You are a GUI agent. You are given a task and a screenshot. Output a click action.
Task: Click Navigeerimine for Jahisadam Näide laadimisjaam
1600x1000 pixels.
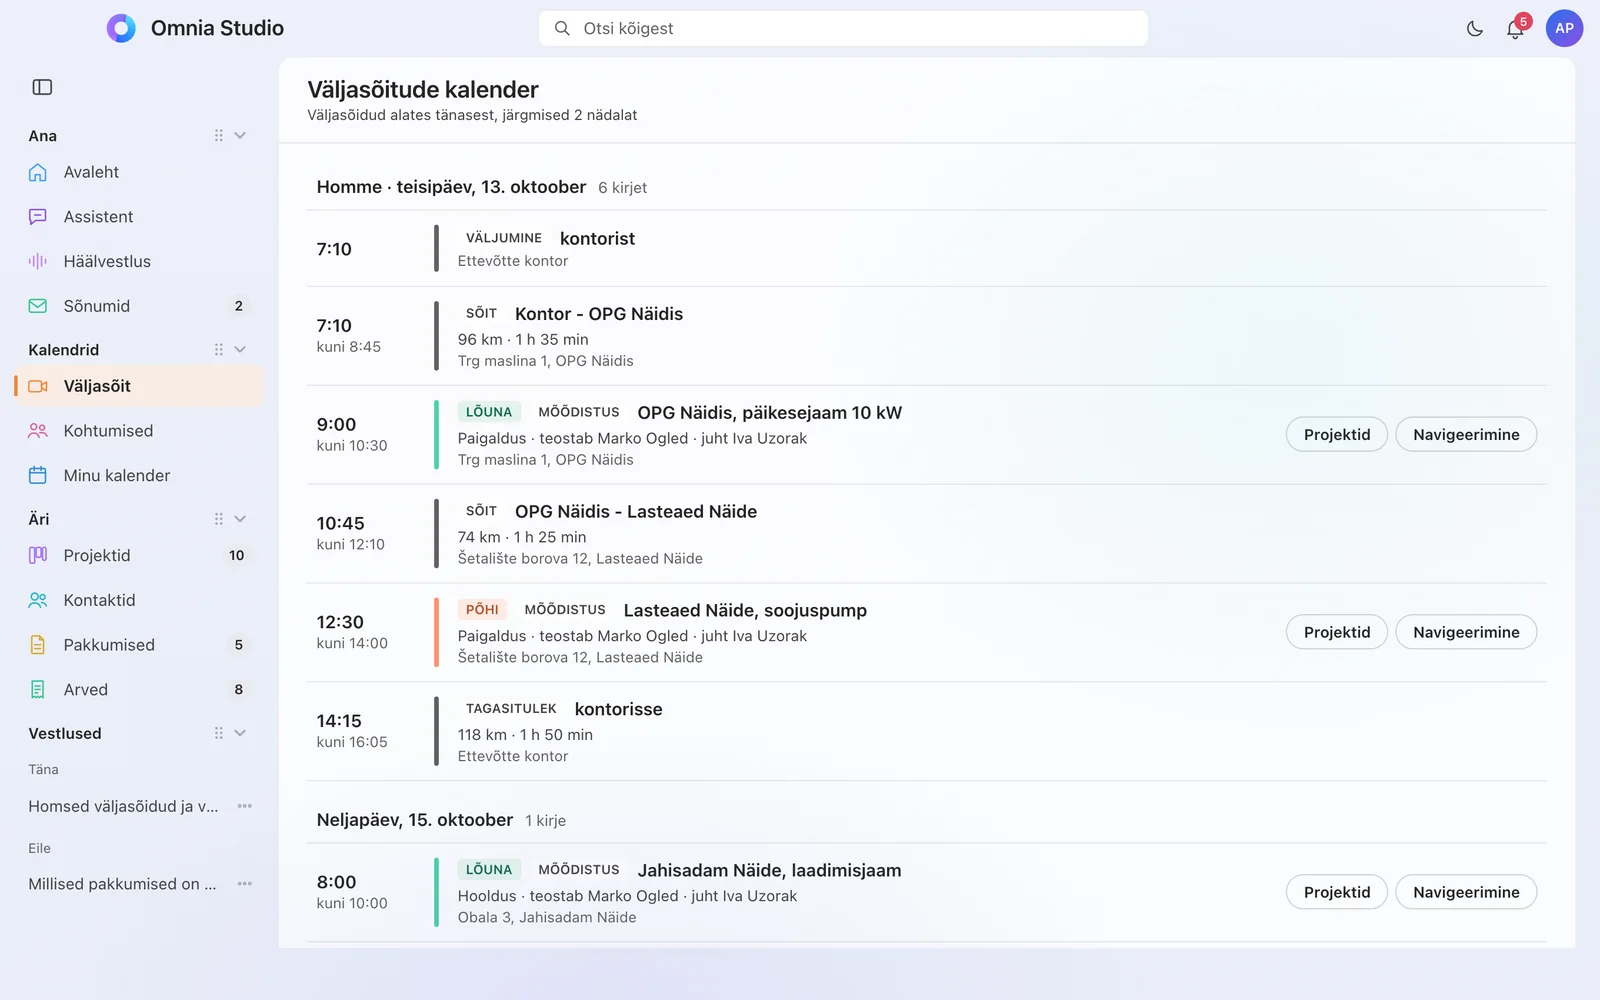tap(1466, 892)
